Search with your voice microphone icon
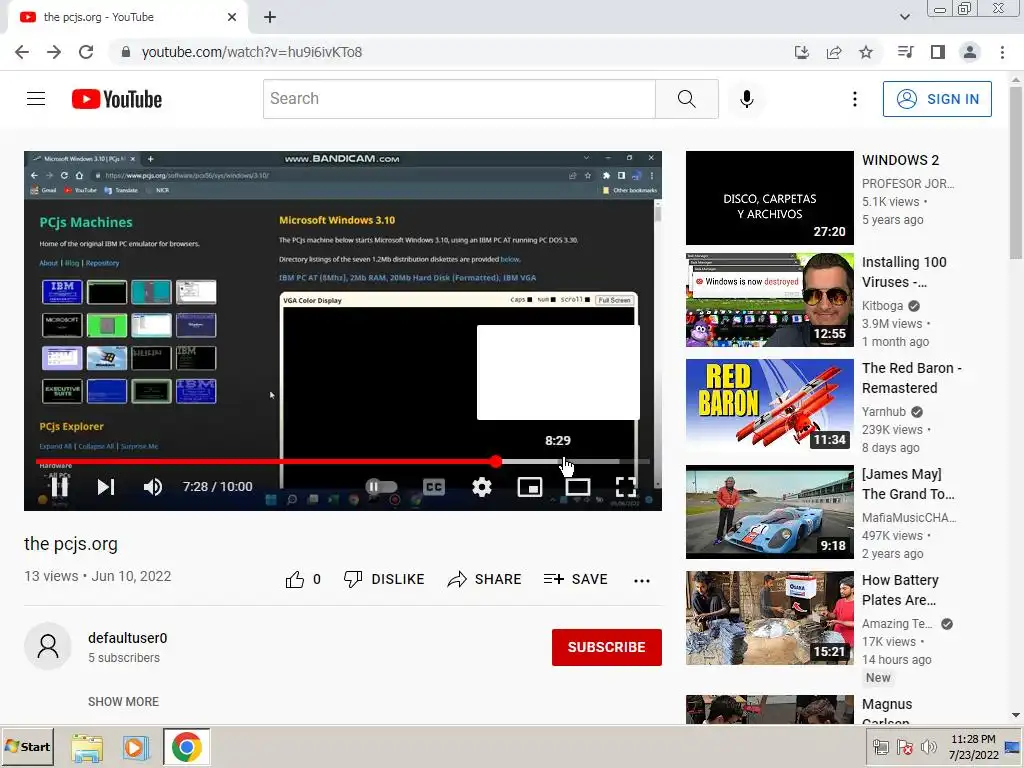Screen dimensions: 1024x768 pyautogui.click(x=746, y=99)
